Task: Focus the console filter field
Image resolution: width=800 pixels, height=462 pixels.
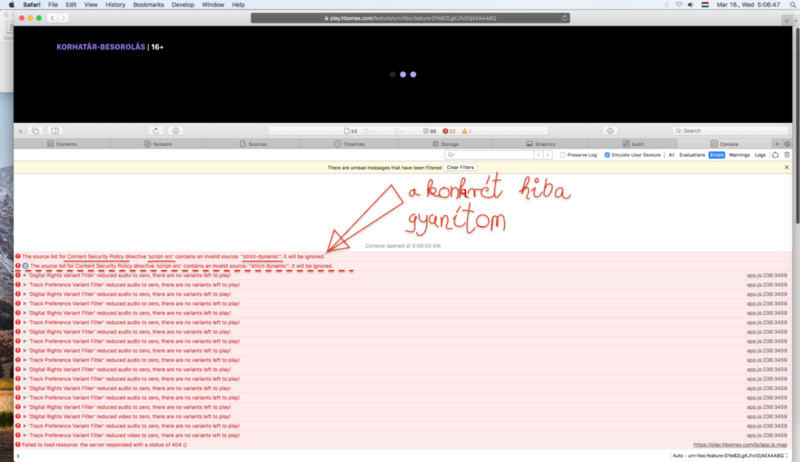Action: click(x=489, y=155)
